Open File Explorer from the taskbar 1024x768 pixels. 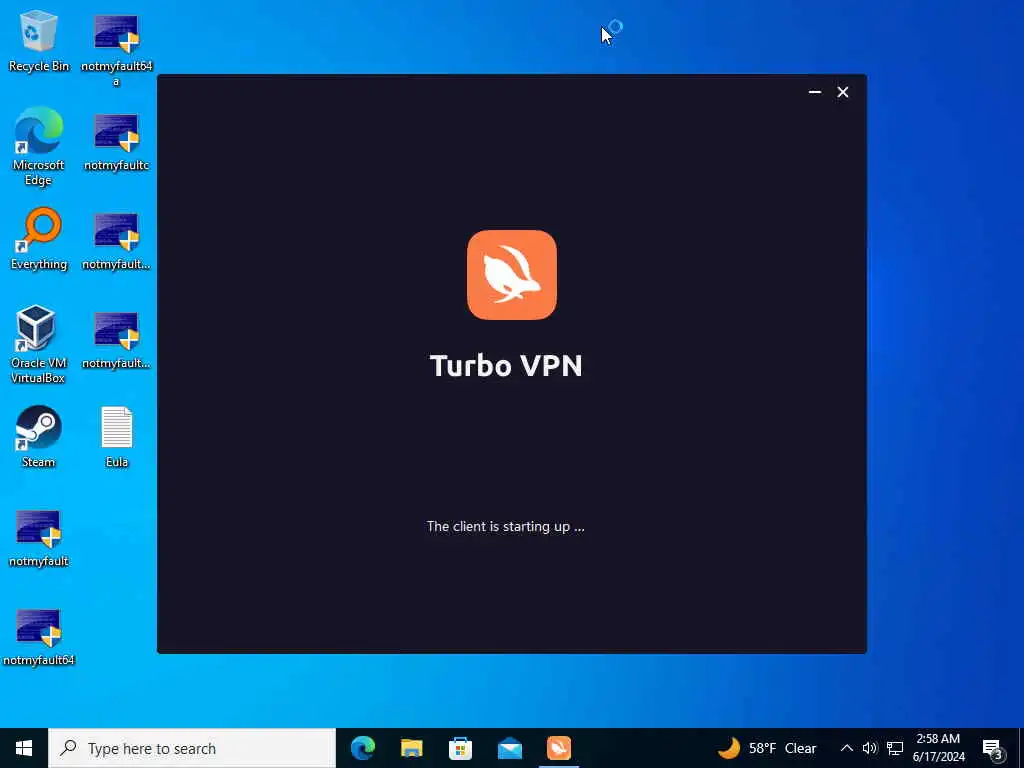point(411,748)
